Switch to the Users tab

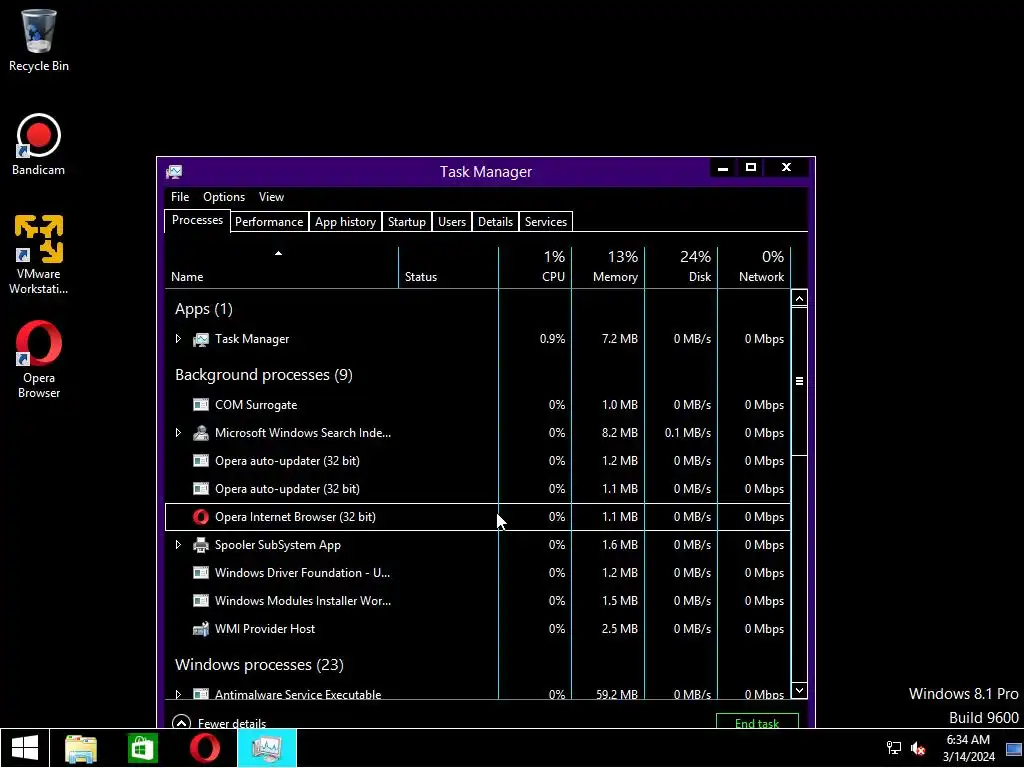(452, 222)
